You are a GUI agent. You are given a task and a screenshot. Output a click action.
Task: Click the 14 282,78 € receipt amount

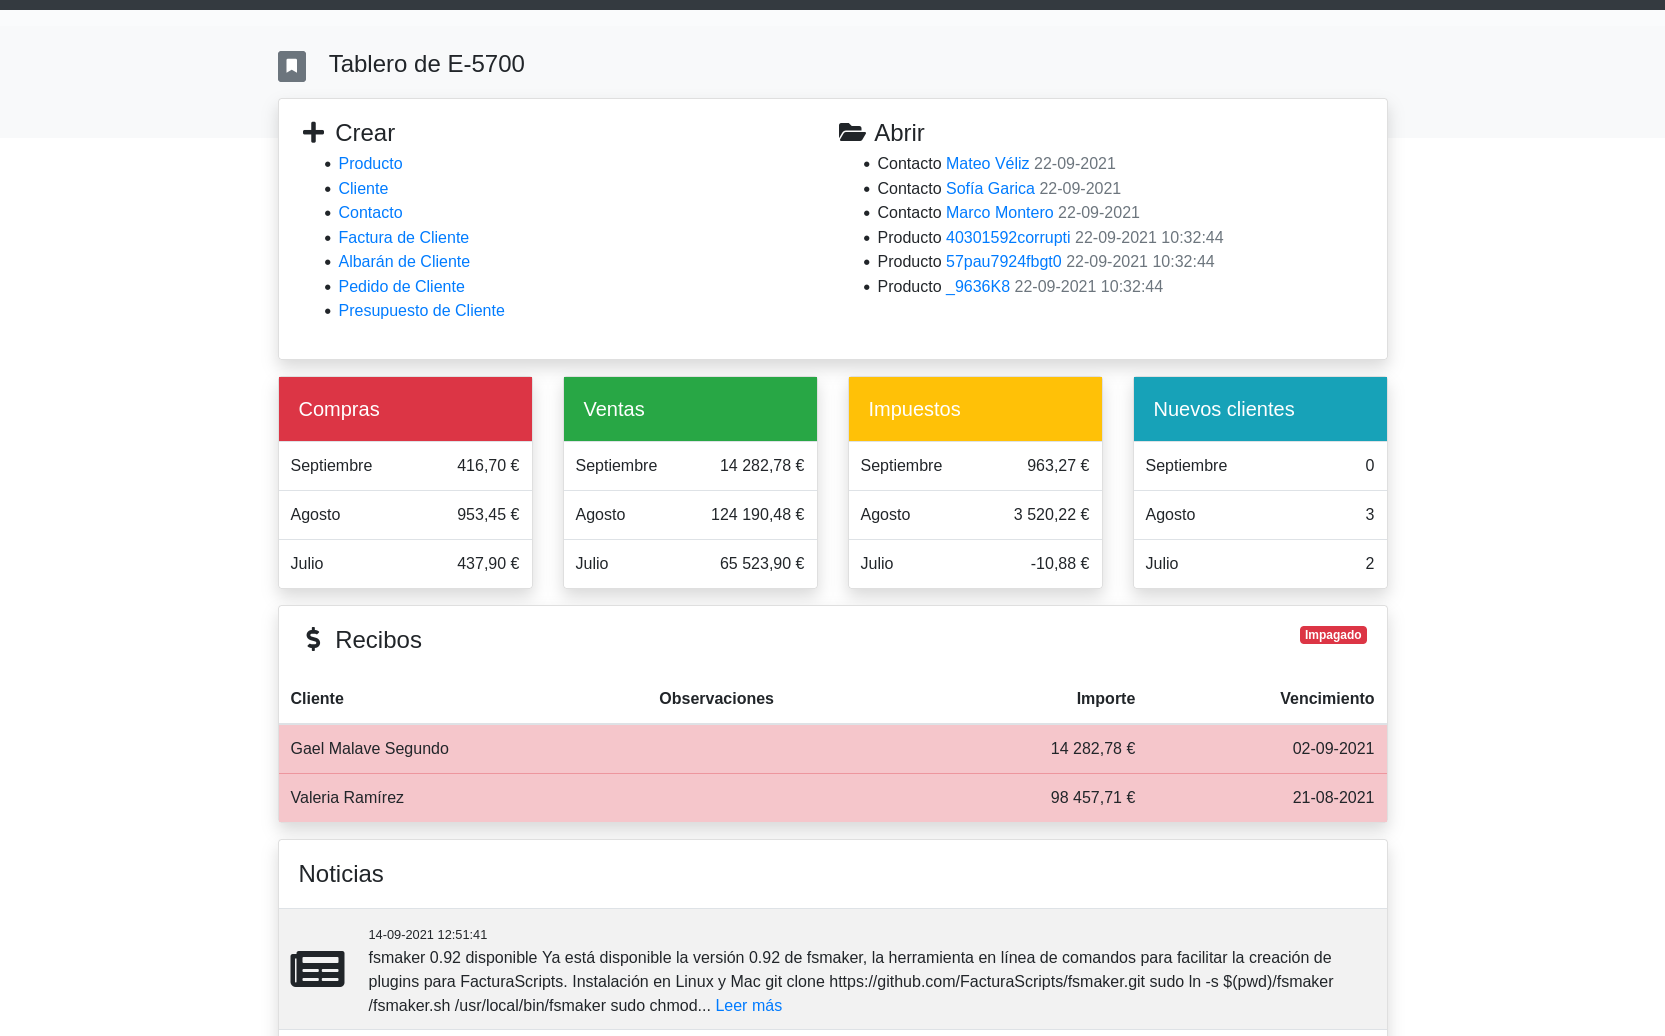(1093, 748)
